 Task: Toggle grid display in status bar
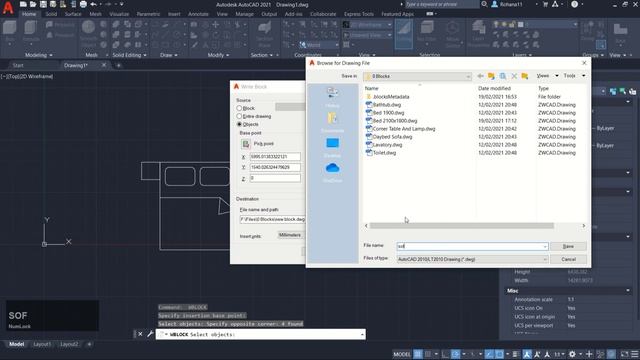(418, 354)
